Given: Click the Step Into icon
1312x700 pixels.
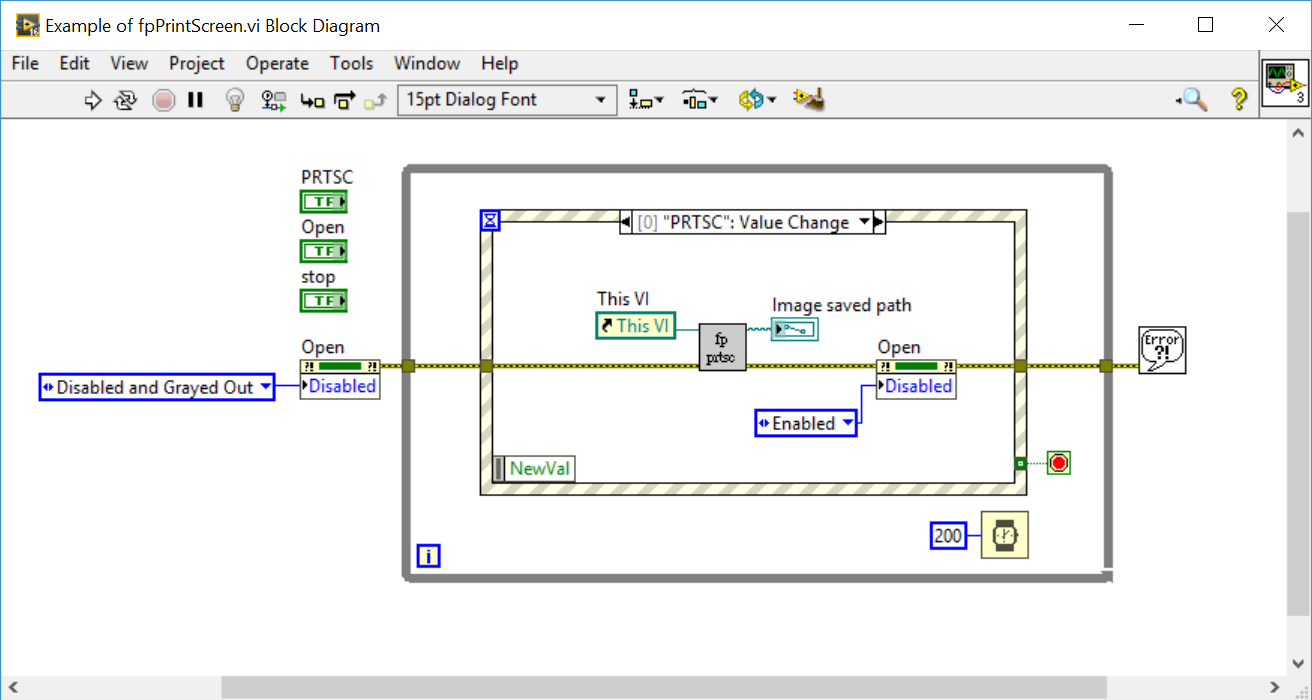Looking at the screenshot, I should [312, 99].
